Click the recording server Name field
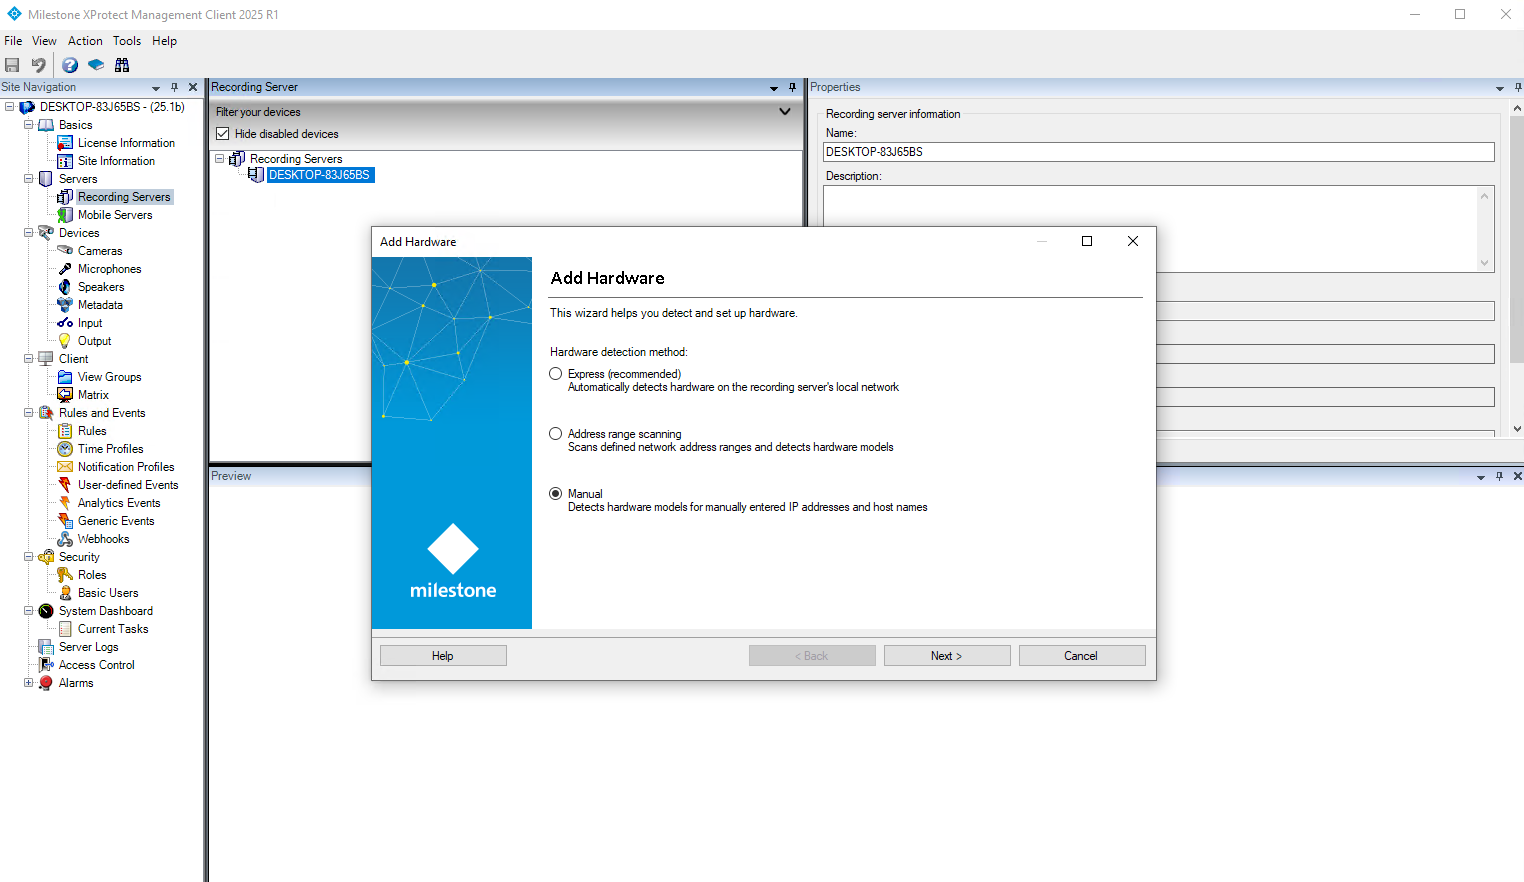 (x=1158, y=152)
